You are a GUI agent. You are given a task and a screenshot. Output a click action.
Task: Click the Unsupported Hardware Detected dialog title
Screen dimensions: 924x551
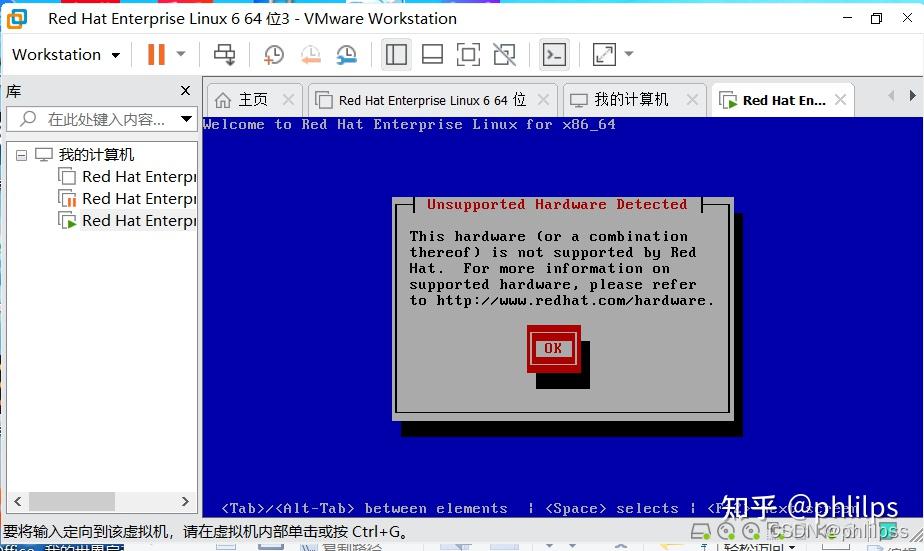[x=557, y=204]
